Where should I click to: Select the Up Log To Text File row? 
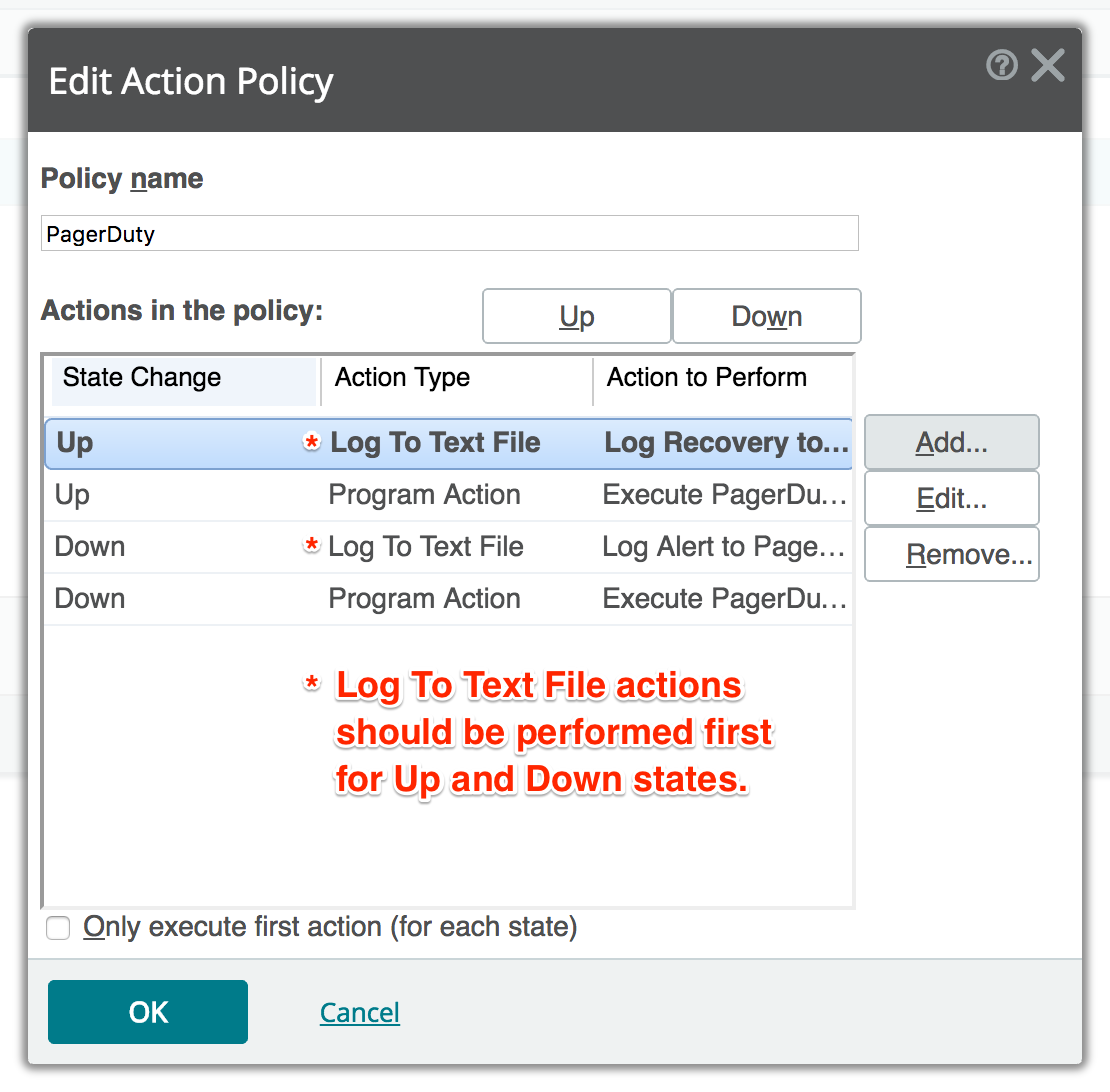tap(180, 443)
